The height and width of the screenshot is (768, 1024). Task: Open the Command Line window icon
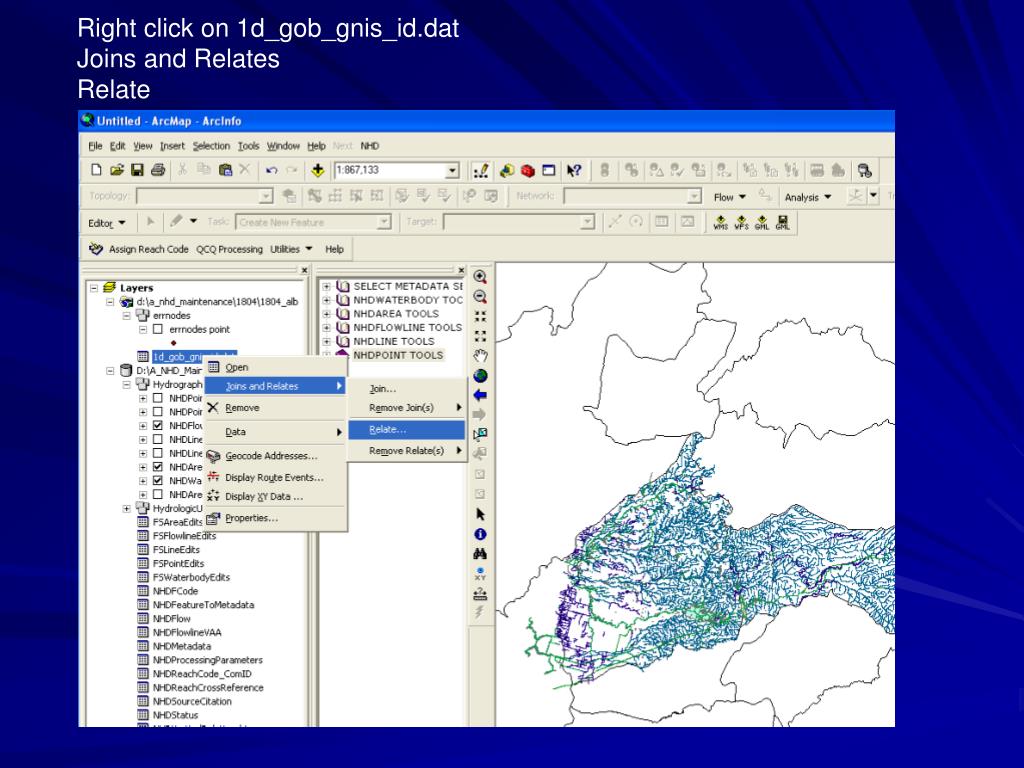(x=549, y=170)
